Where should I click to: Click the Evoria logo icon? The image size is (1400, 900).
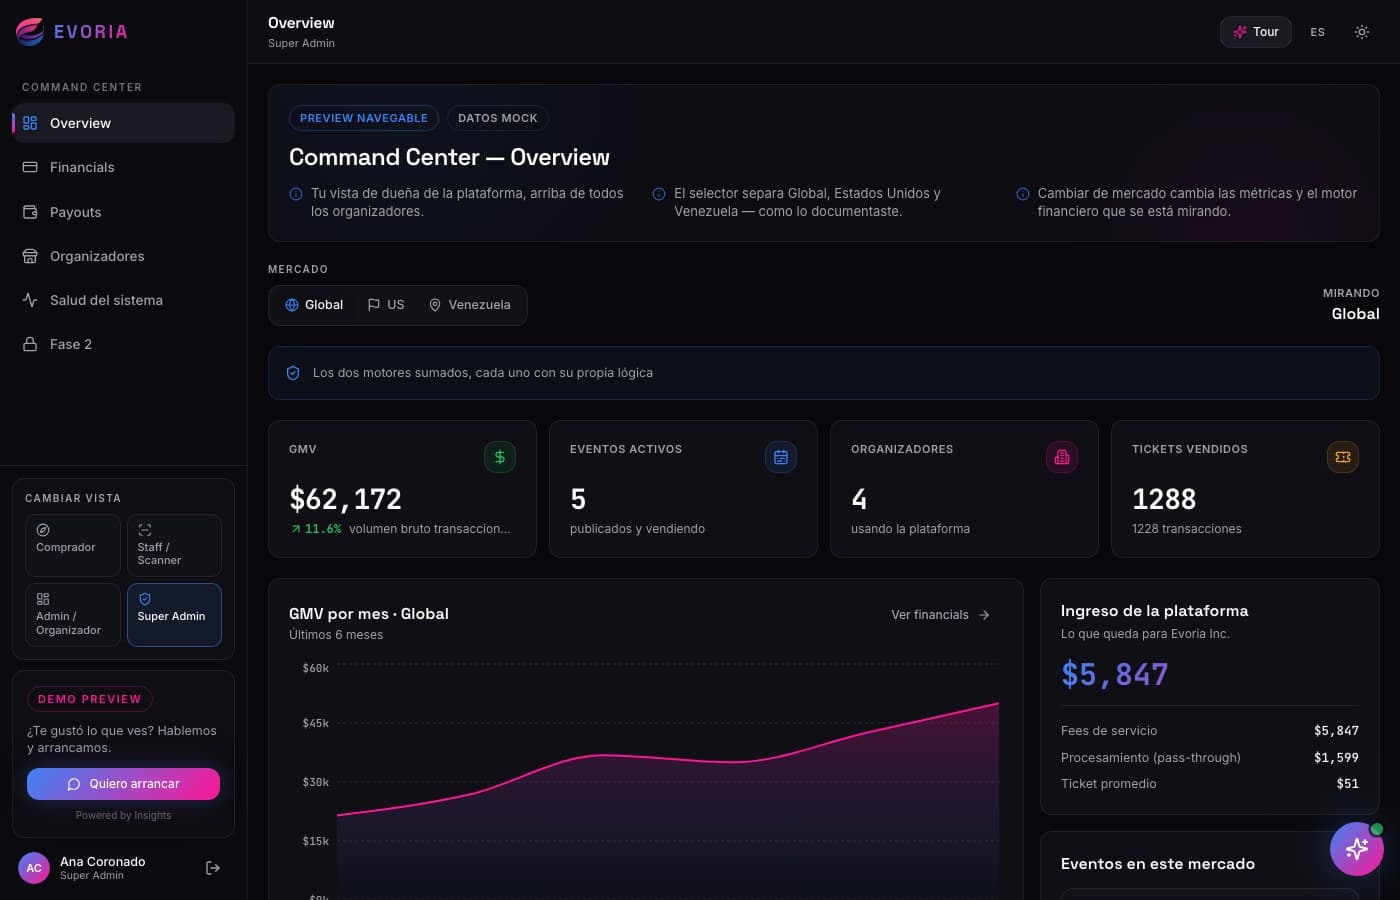[30, 32]
